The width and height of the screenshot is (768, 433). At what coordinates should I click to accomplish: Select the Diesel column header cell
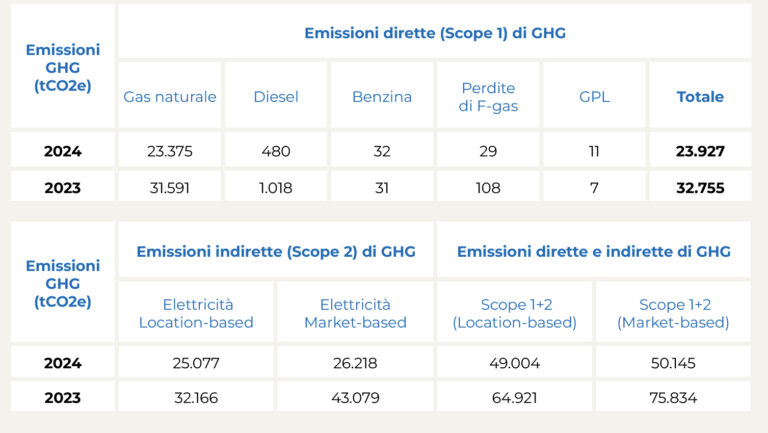[x=276, y=97]
